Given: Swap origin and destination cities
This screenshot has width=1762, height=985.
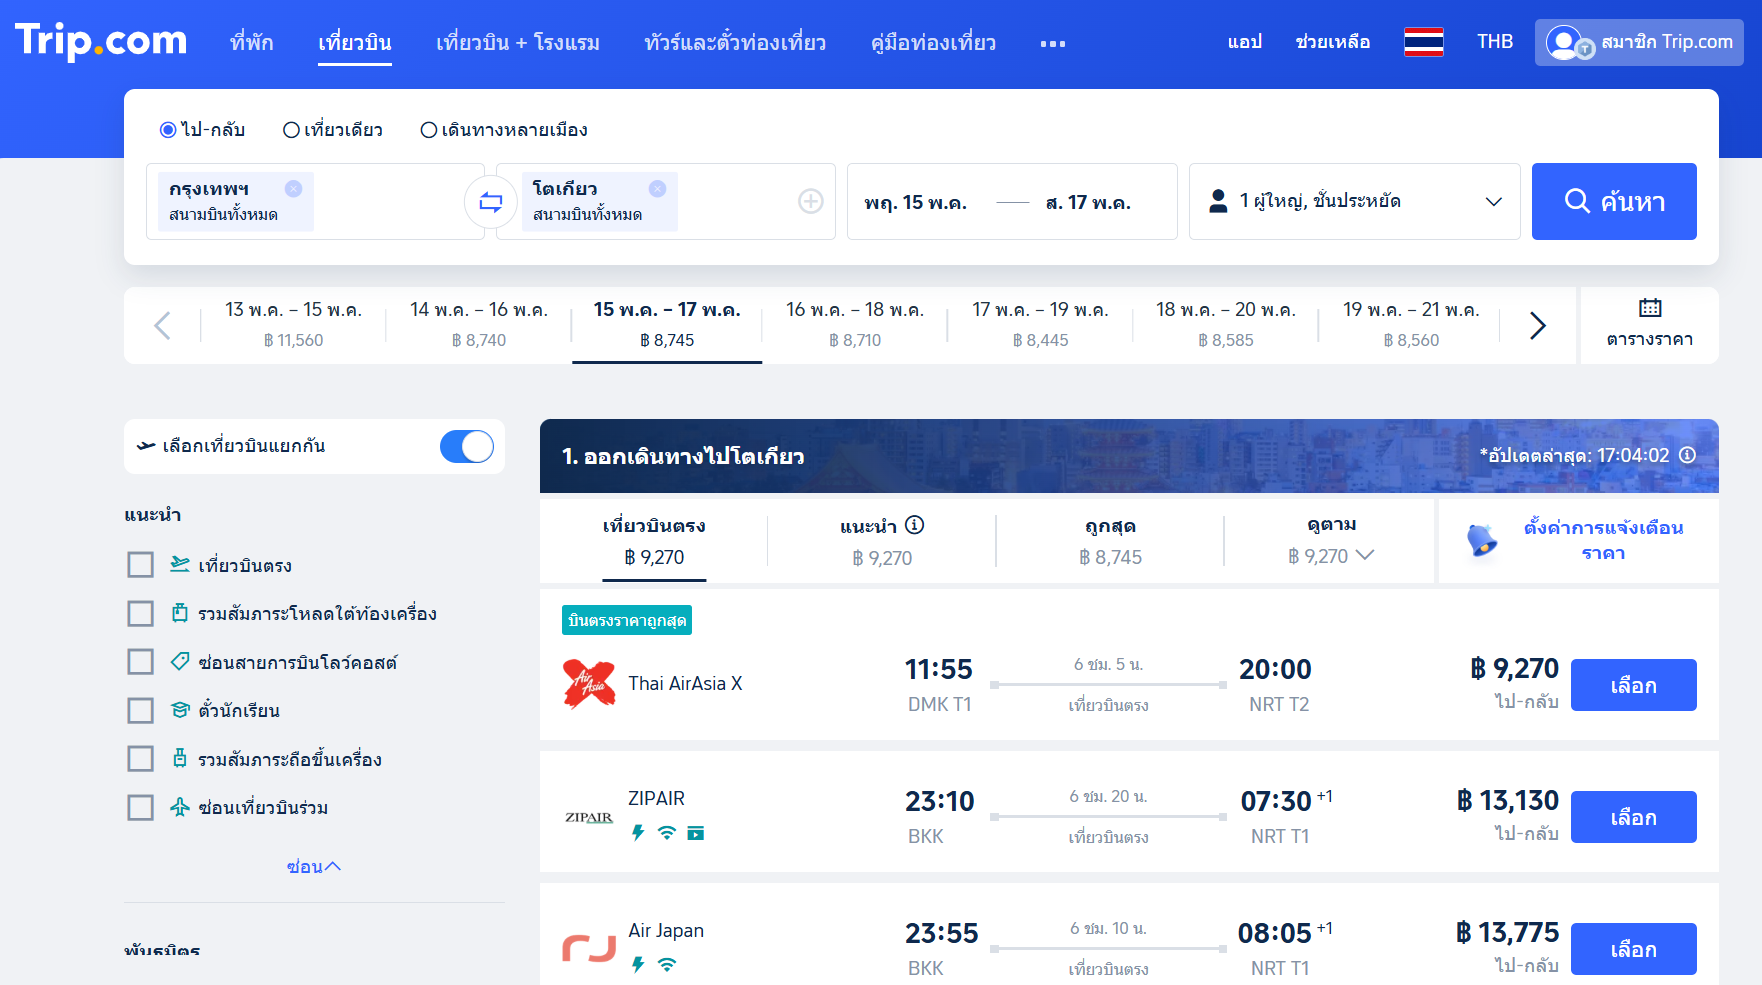Looking at the screenshot, I should point(490,202).
